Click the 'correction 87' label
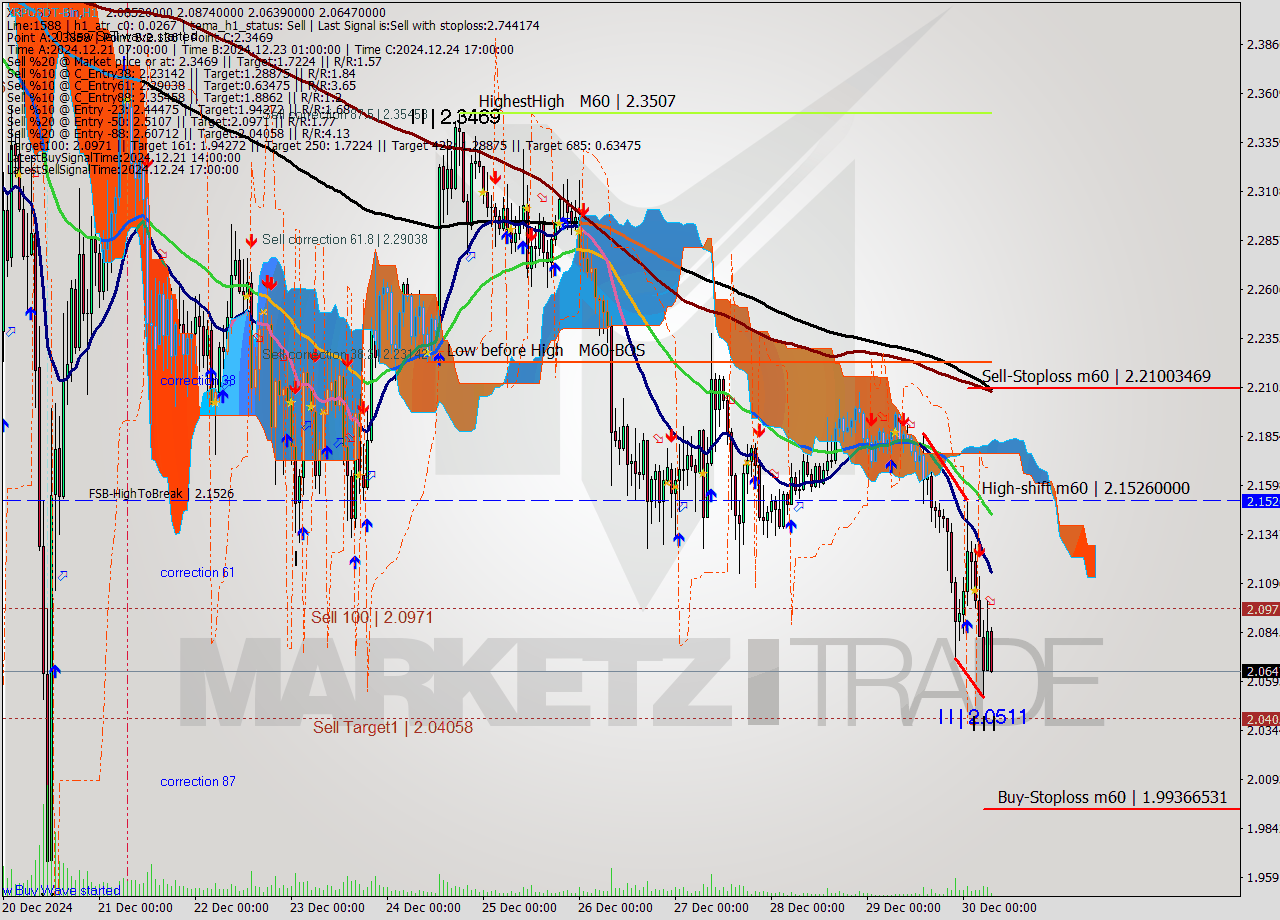The image size is (1280, 920). (x=198, y=781)
